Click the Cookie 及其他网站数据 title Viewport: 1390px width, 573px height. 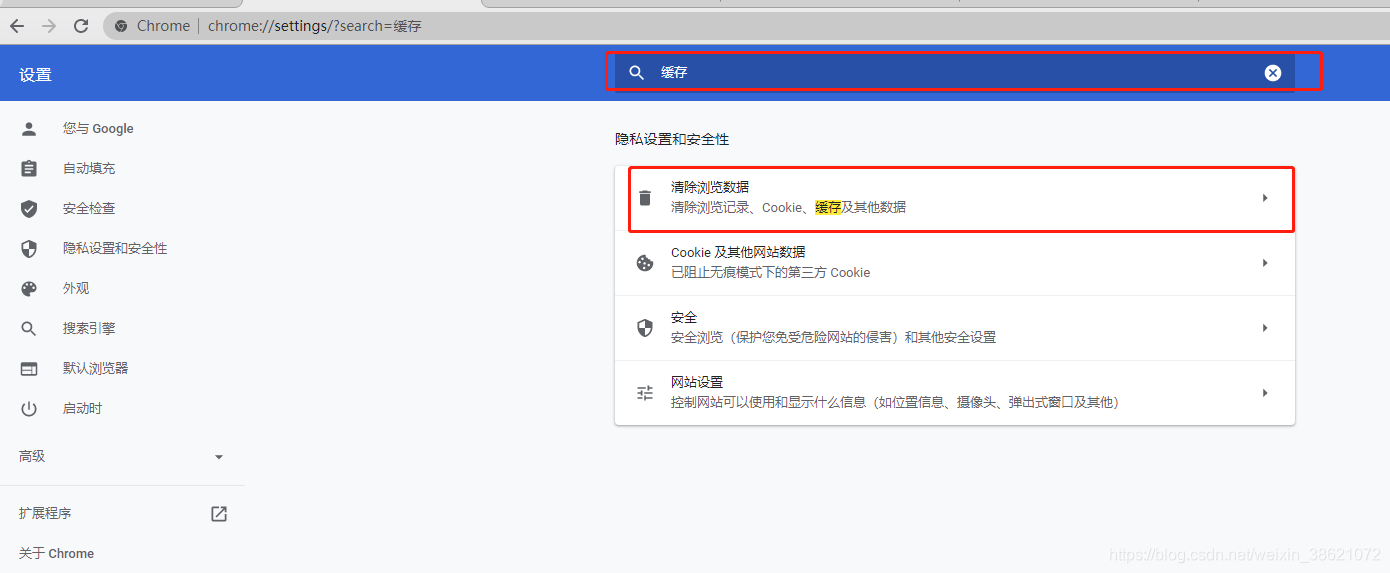pos(738,252)
